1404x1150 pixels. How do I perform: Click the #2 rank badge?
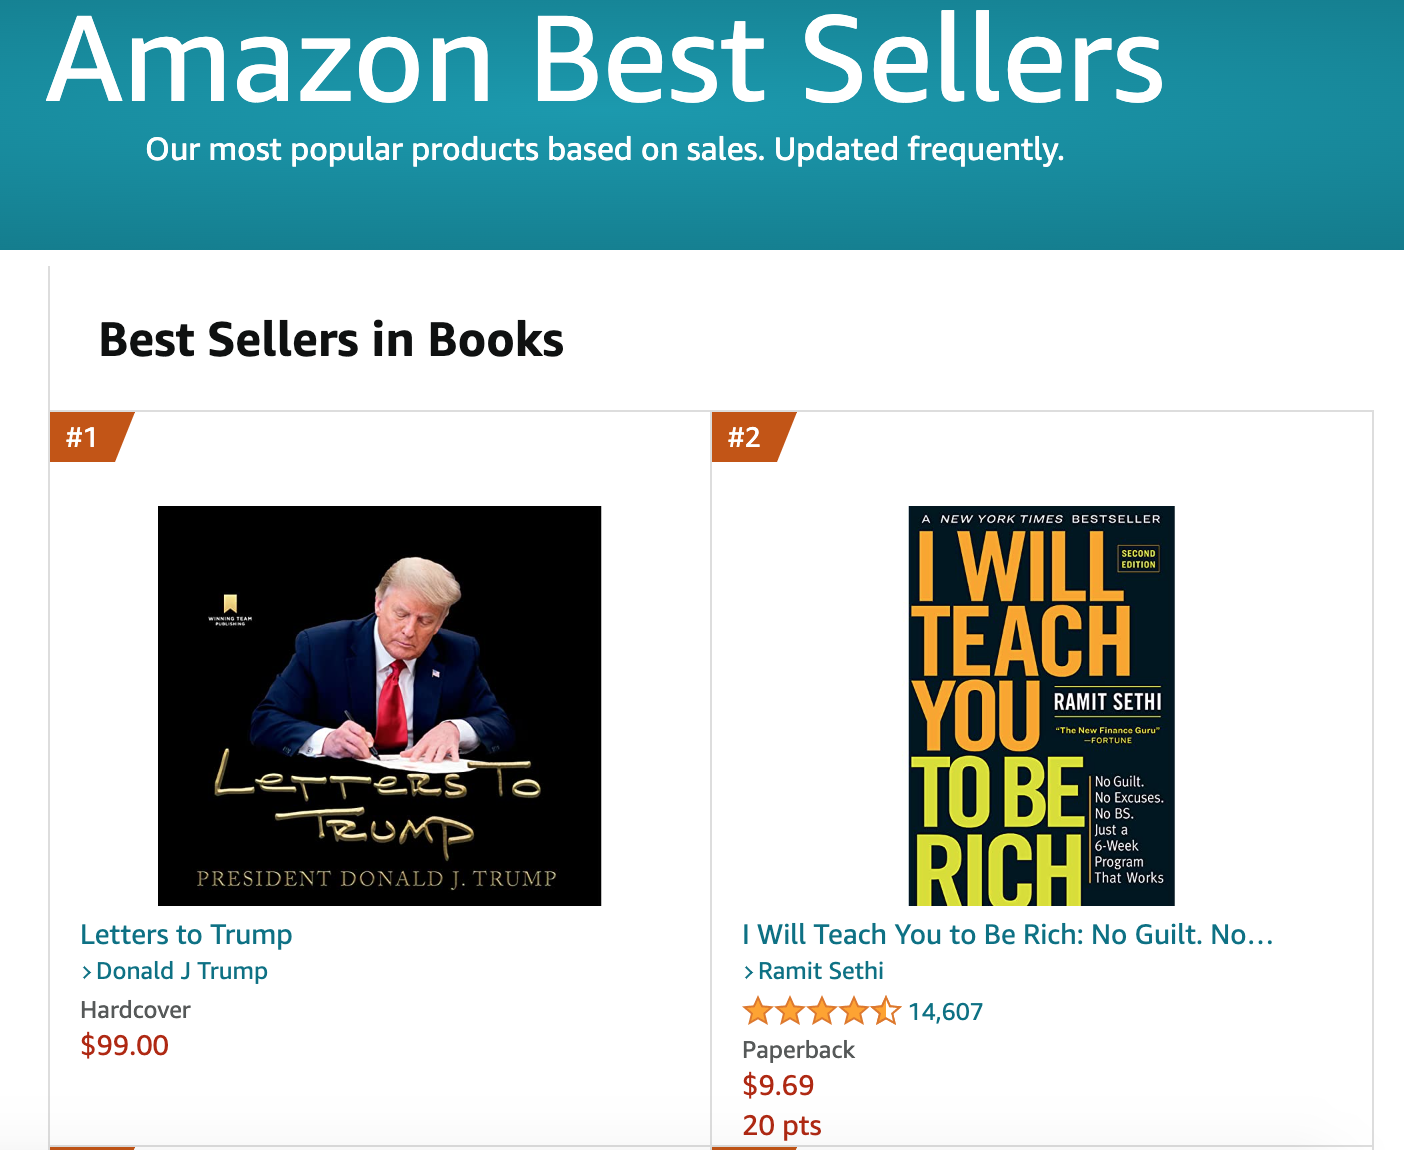745,437
